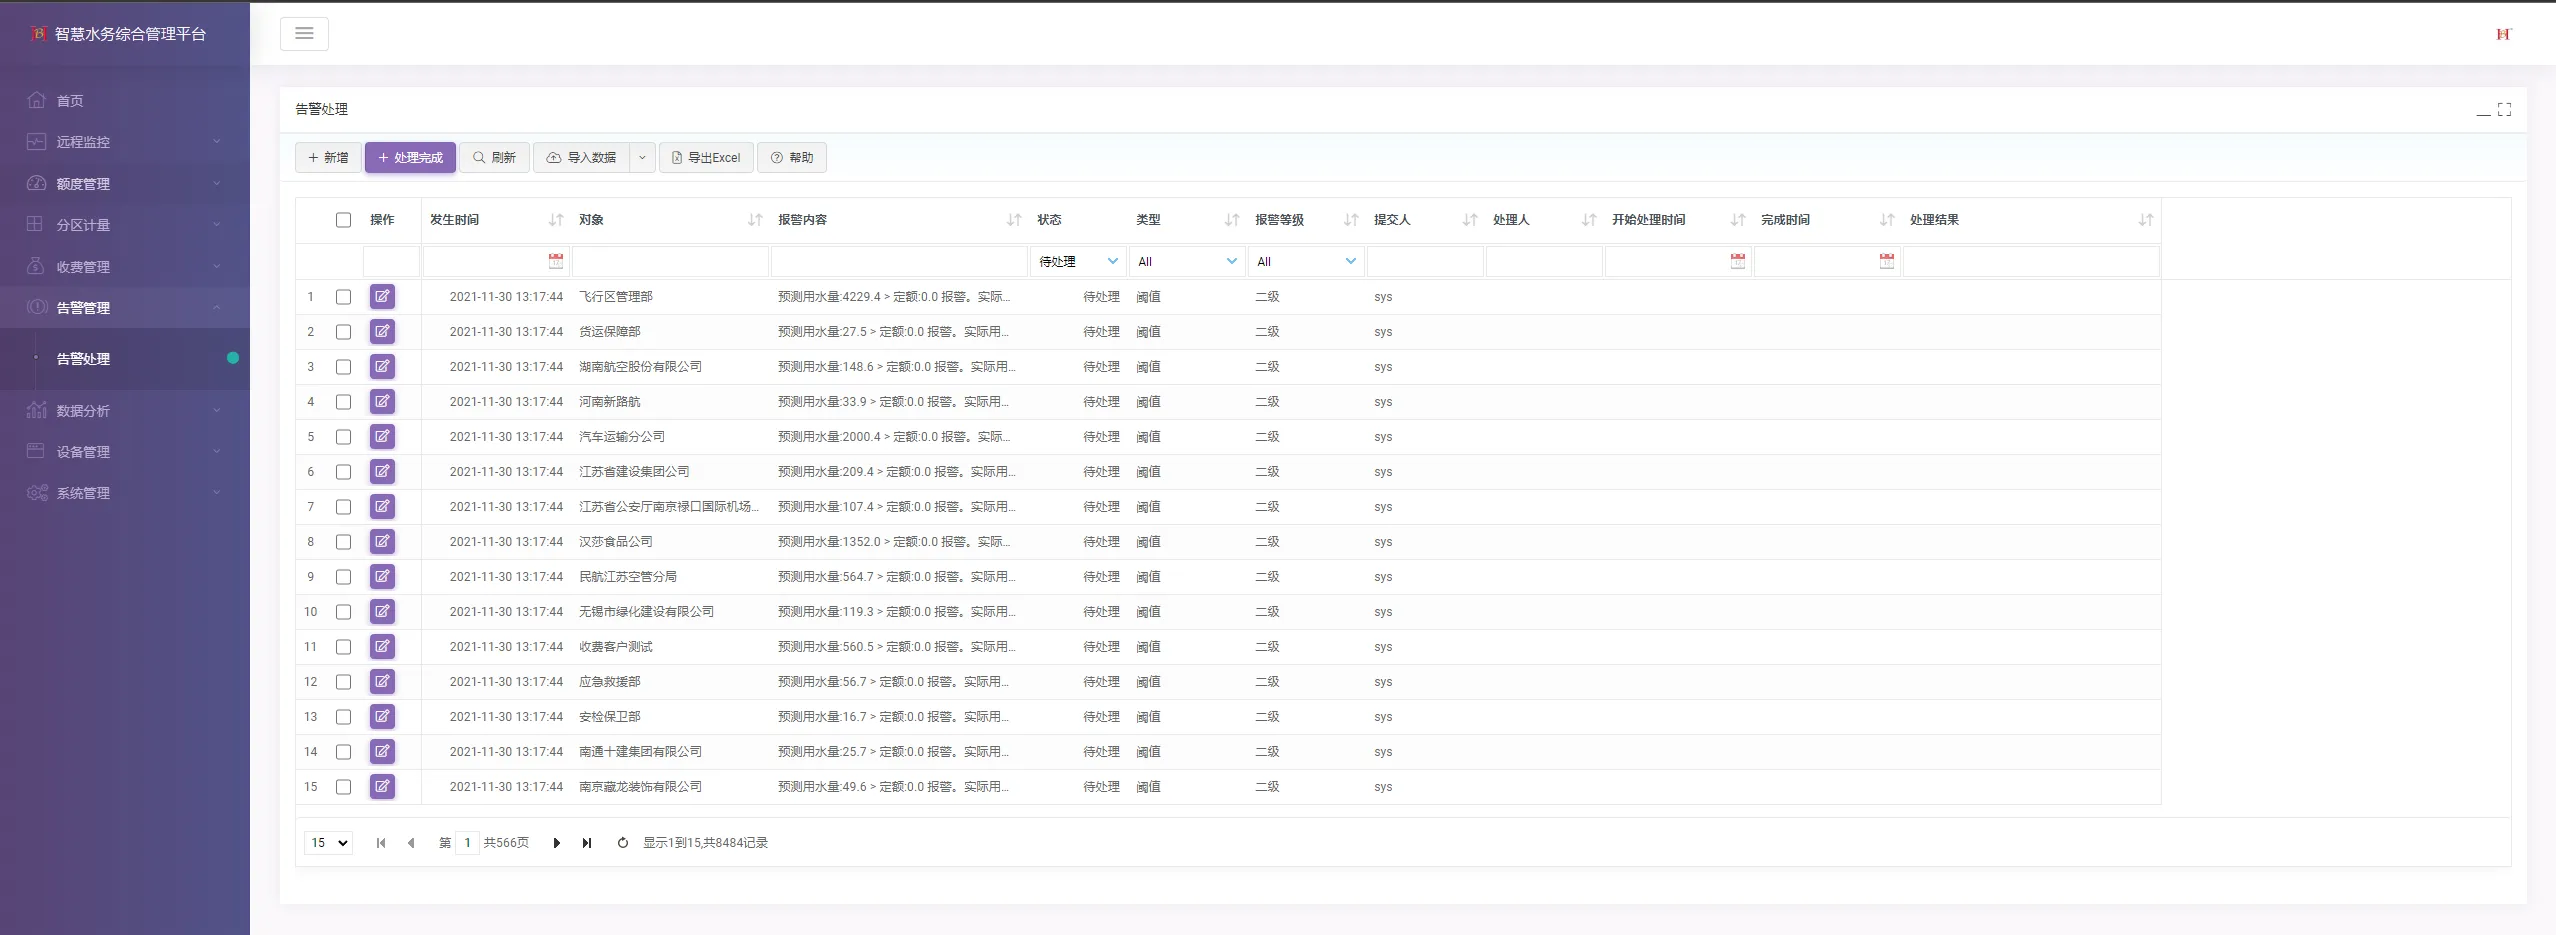Open calendar picker in 完成时间 filter
Viewport: 2556px width, 935px height.
pos(1887,261)
